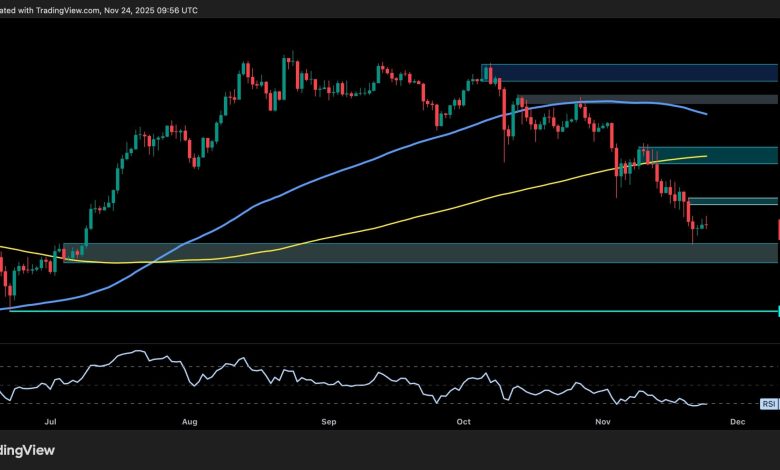
Task: Click the teal horizontal support line
Action: [x=400, y=311]
